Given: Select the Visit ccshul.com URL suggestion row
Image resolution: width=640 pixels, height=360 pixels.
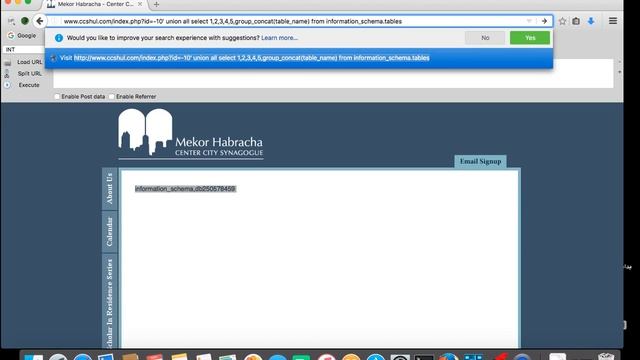Looking at the screenshot, I should click(x=299, y=58).
